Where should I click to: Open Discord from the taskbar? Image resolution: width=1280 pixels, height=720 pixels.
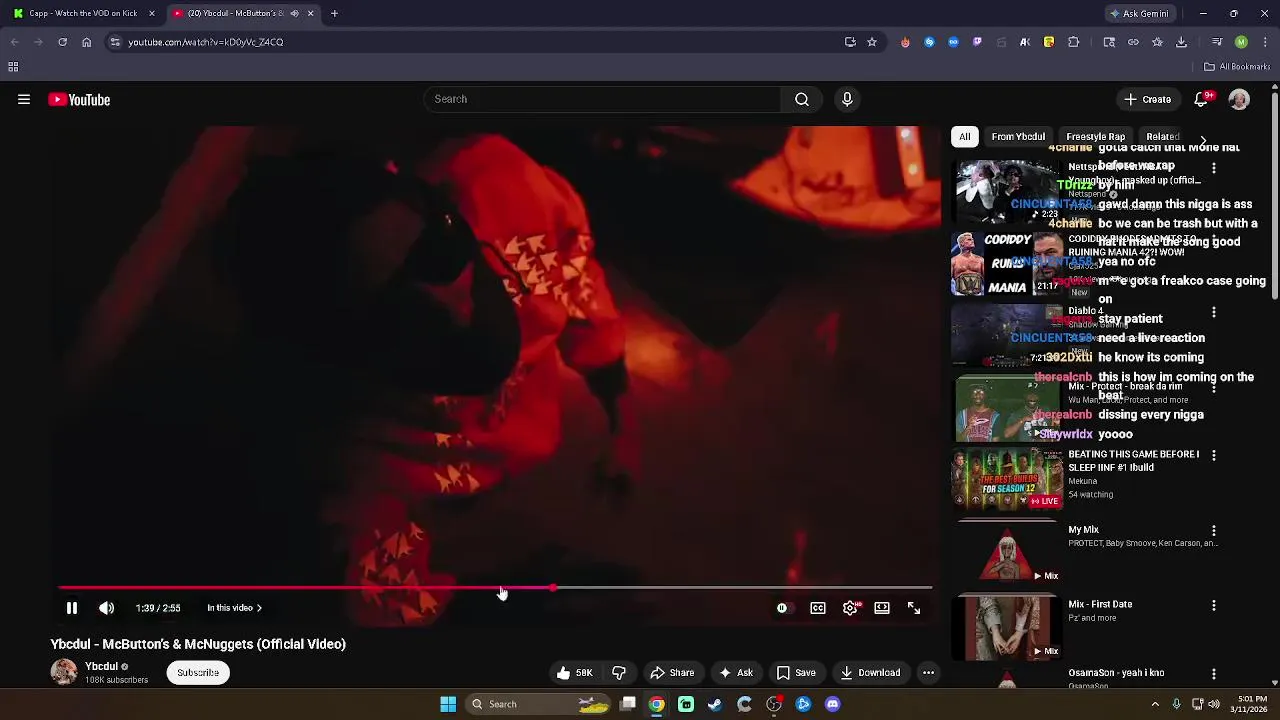833,704
